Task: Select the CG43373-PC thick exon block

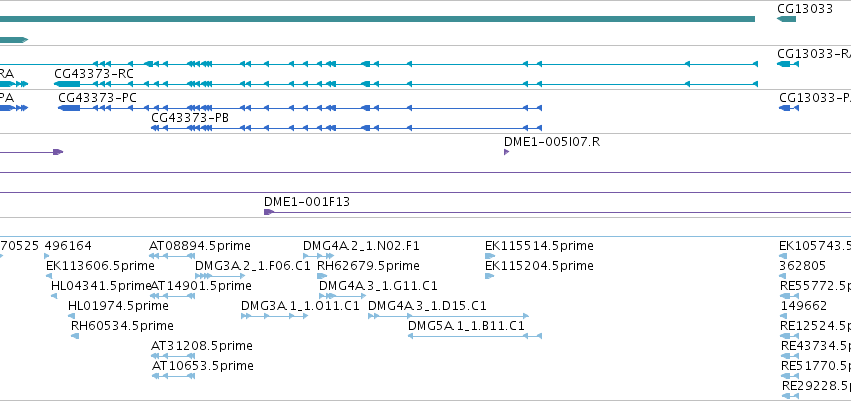Action: [x=69, y=108]
